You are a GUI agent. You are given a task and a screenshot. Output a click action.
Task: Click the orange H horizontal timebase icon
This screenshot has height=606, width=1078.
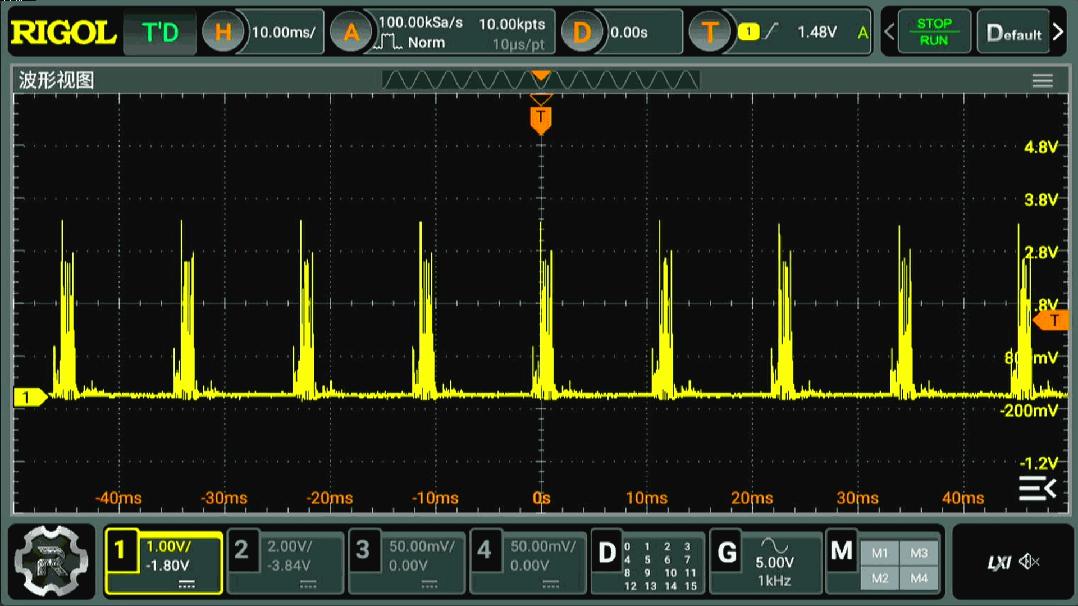point(223,32)
